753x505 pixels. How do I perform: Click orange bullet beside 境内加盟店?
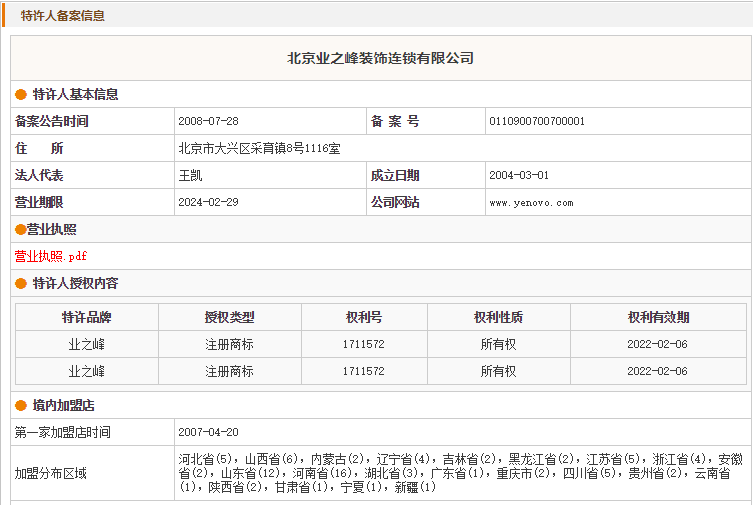point(21,406)
